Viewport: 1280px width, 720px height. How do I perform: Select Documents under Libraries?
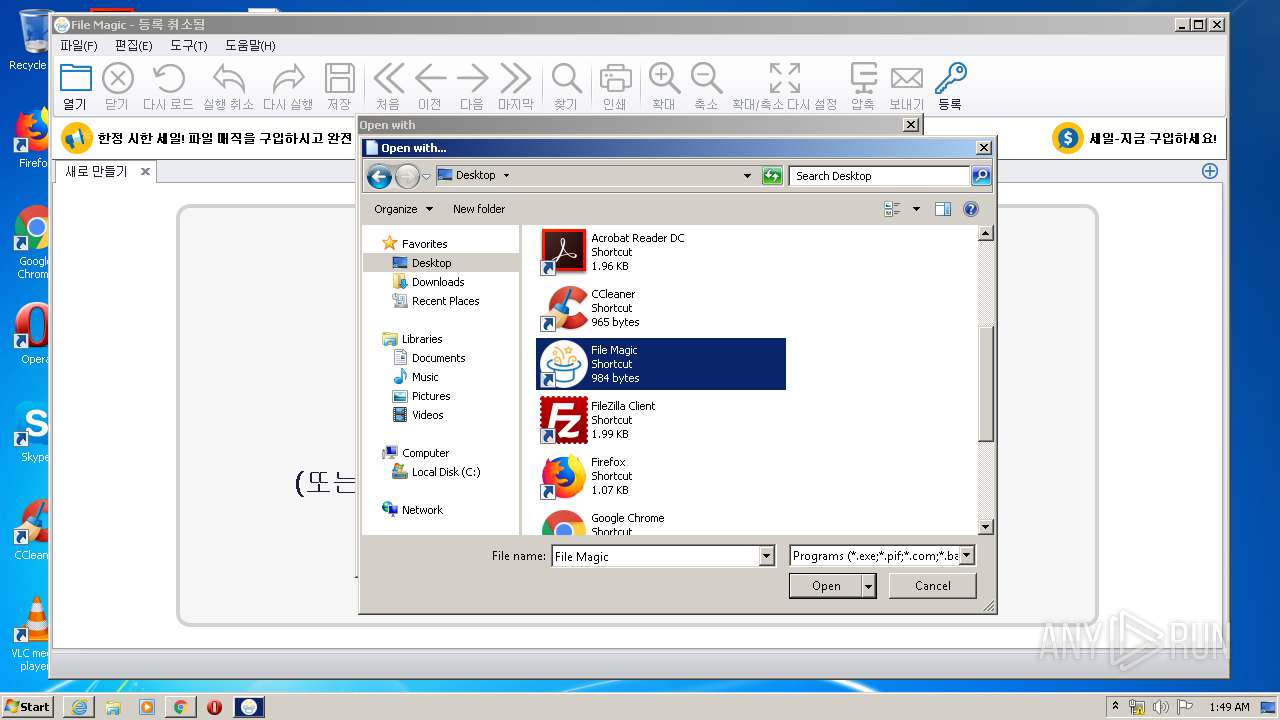coord(438,358)
